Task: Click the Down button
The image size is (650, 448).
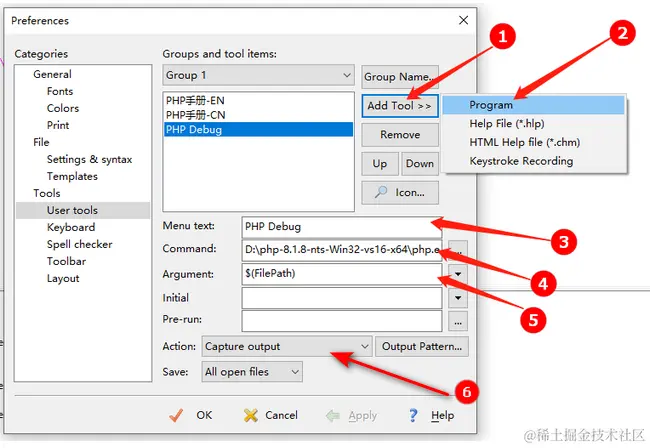Action: [x=420, y=164]
